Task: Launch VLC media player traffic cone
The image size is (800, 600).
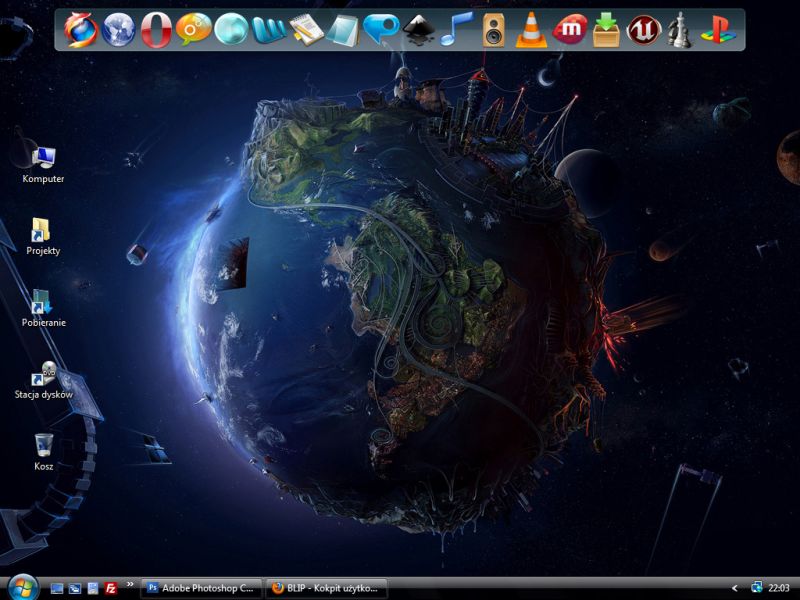Action: (531, 30)
